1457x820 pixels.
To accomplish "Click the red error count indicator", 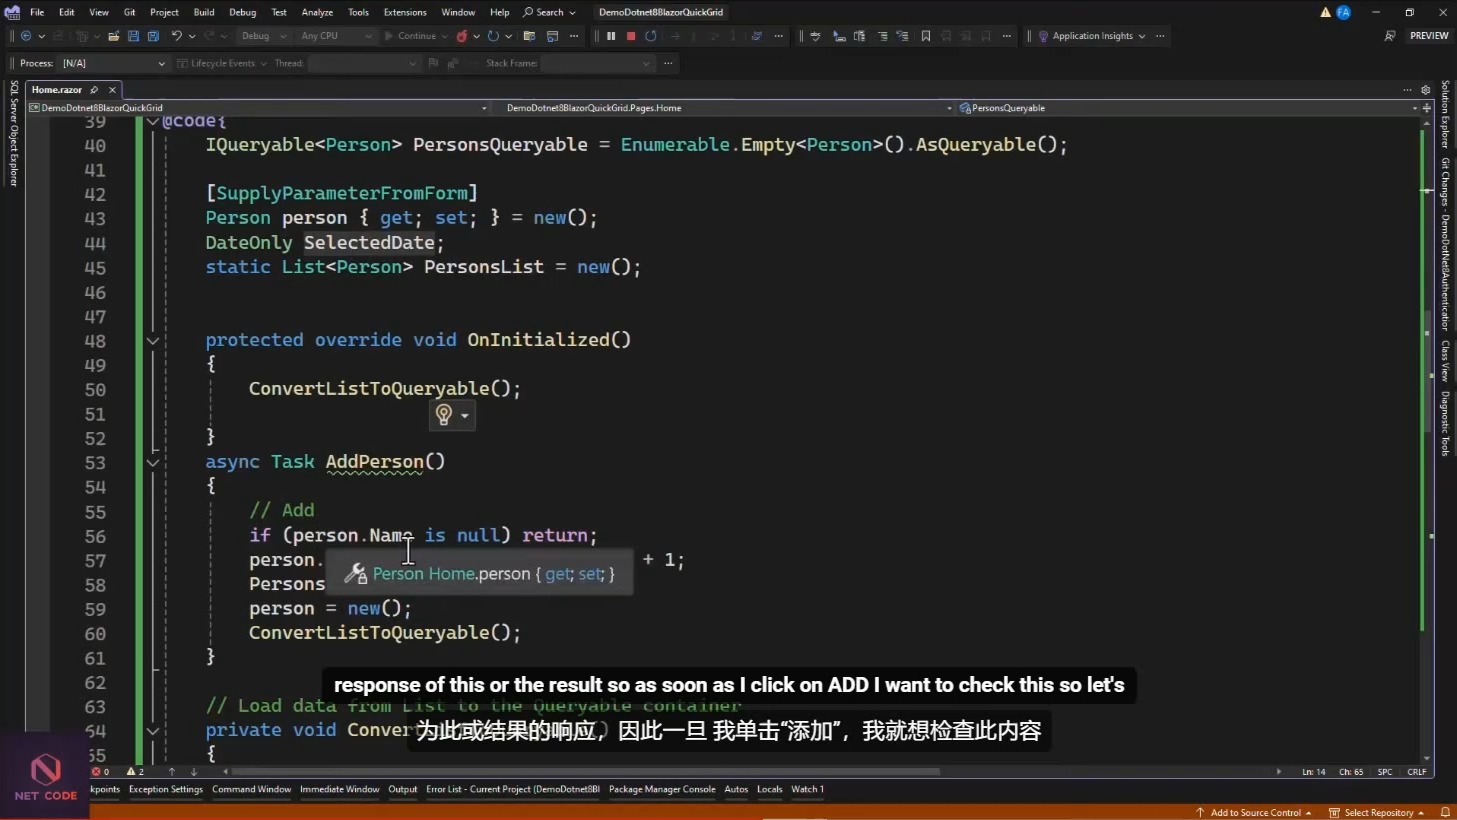I will 100,771.
